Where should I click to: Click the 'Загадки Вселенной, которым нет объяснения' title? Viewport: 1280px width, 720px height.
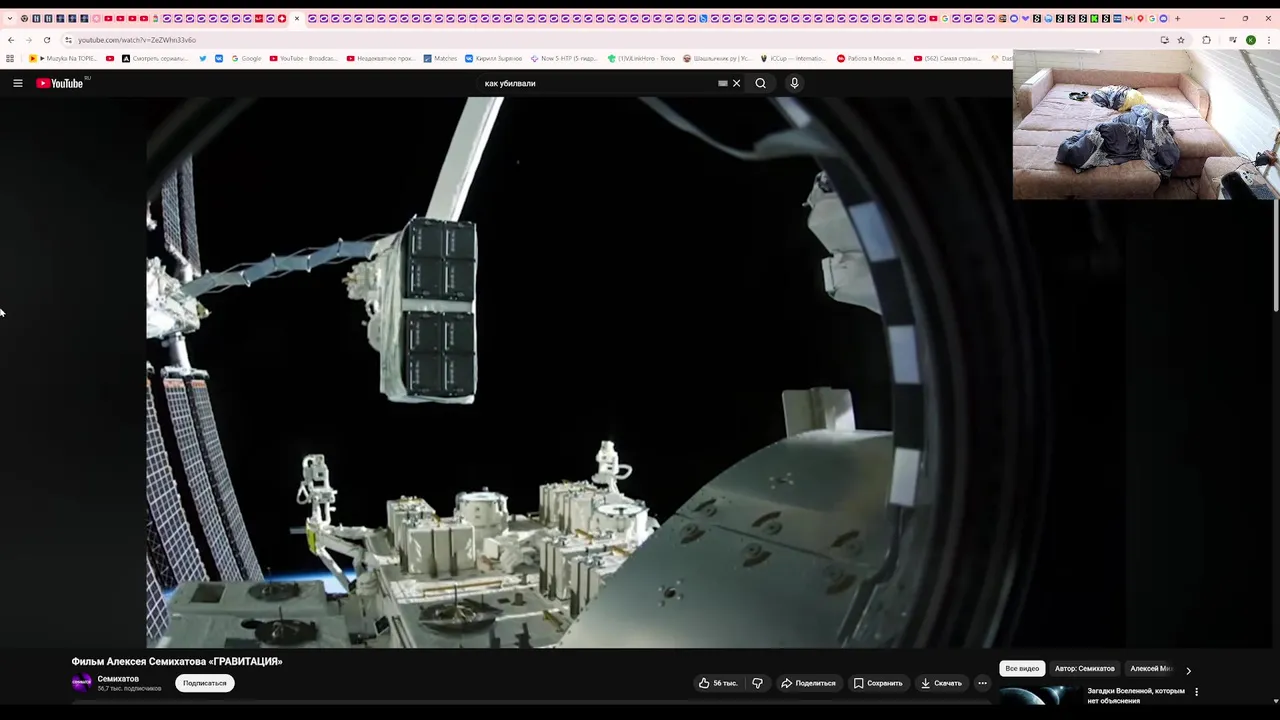pos(1136,696)
